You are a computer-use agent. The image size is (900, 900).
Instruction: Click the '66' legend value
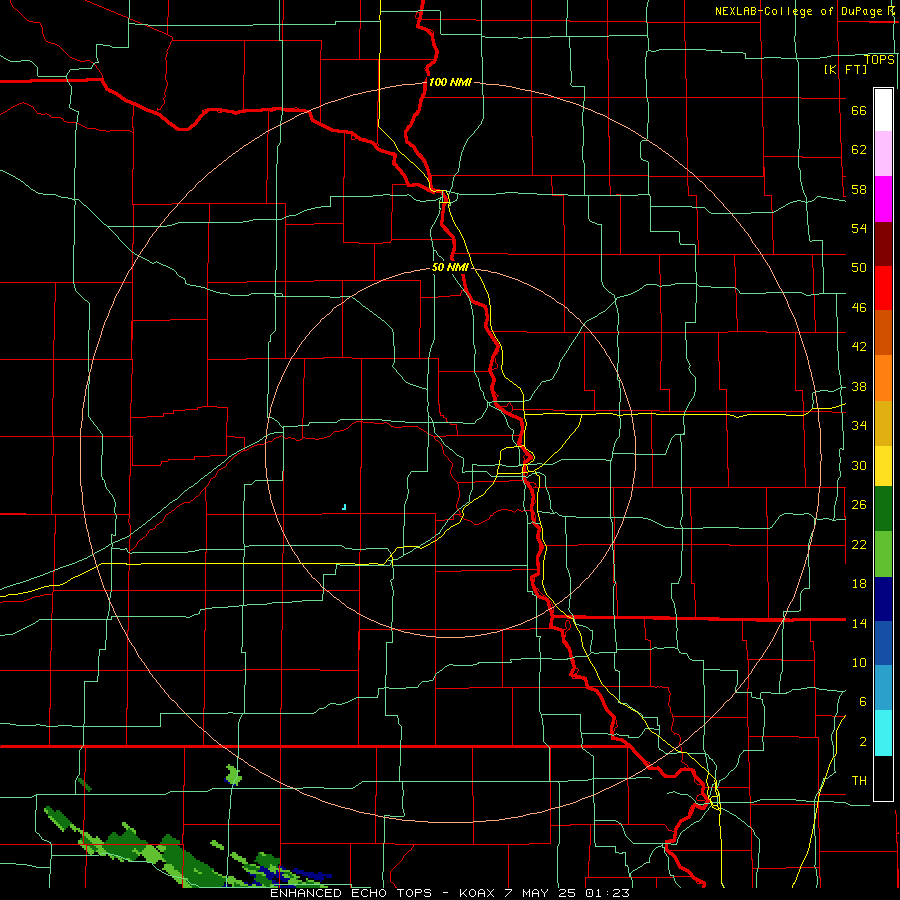click(859, 111)
